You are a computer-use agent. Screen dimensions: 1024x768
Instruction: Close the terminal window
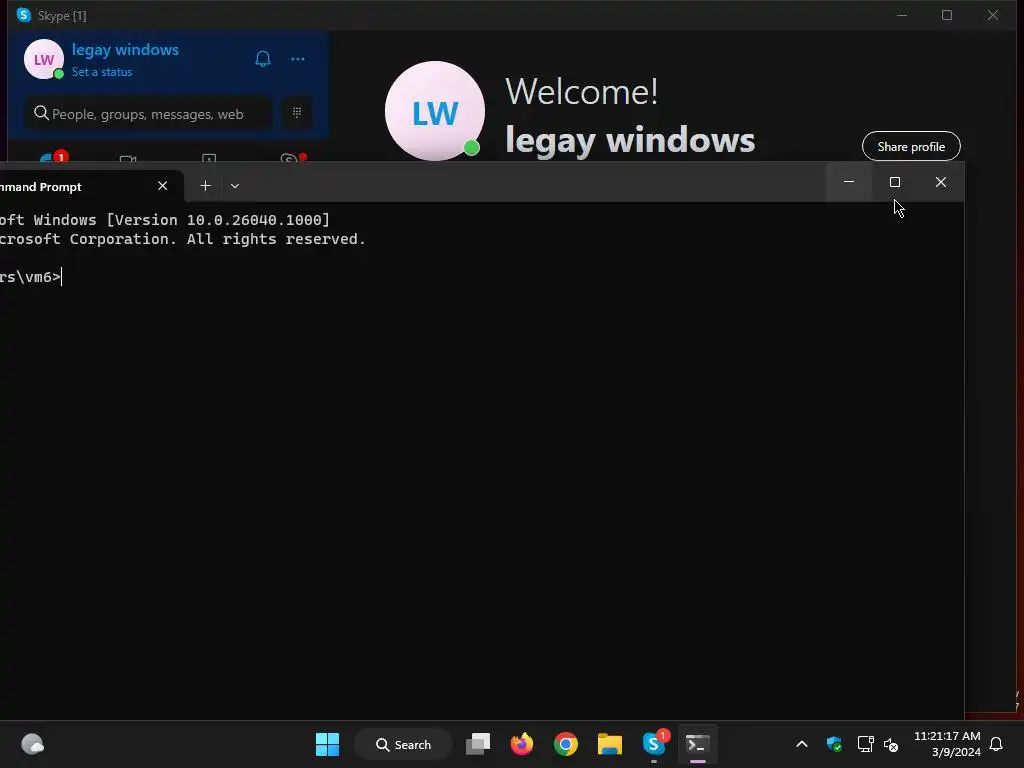click(940, 182)
